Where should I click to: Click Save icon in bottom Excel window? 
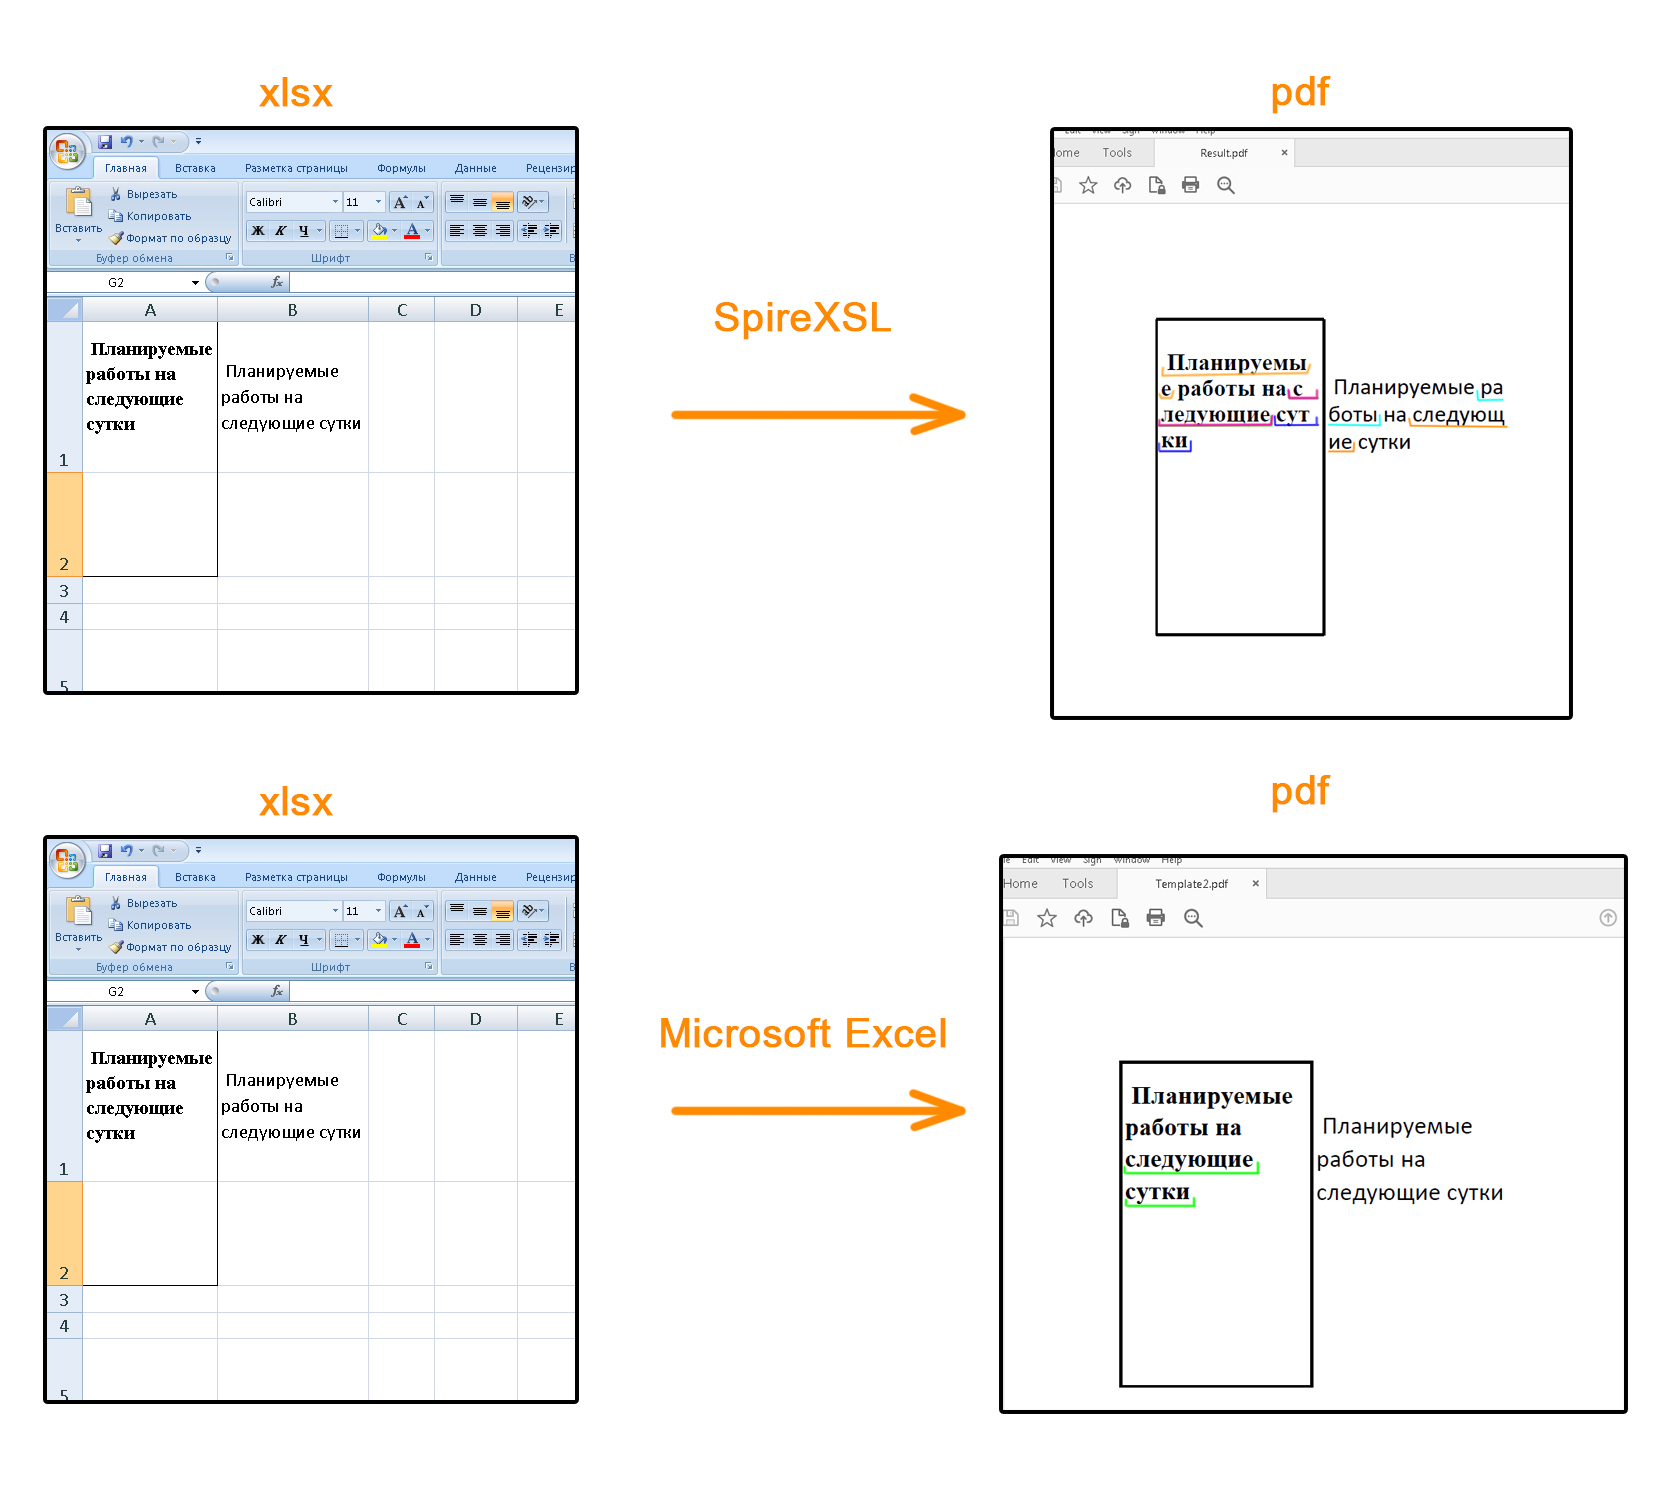point(105,851)
